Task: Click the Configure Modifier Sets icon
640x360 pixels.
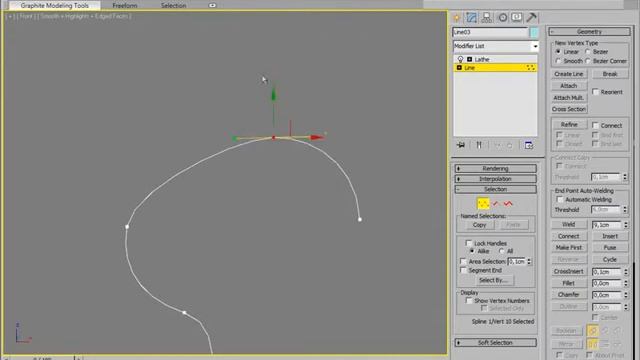Action: coord(529,145)
